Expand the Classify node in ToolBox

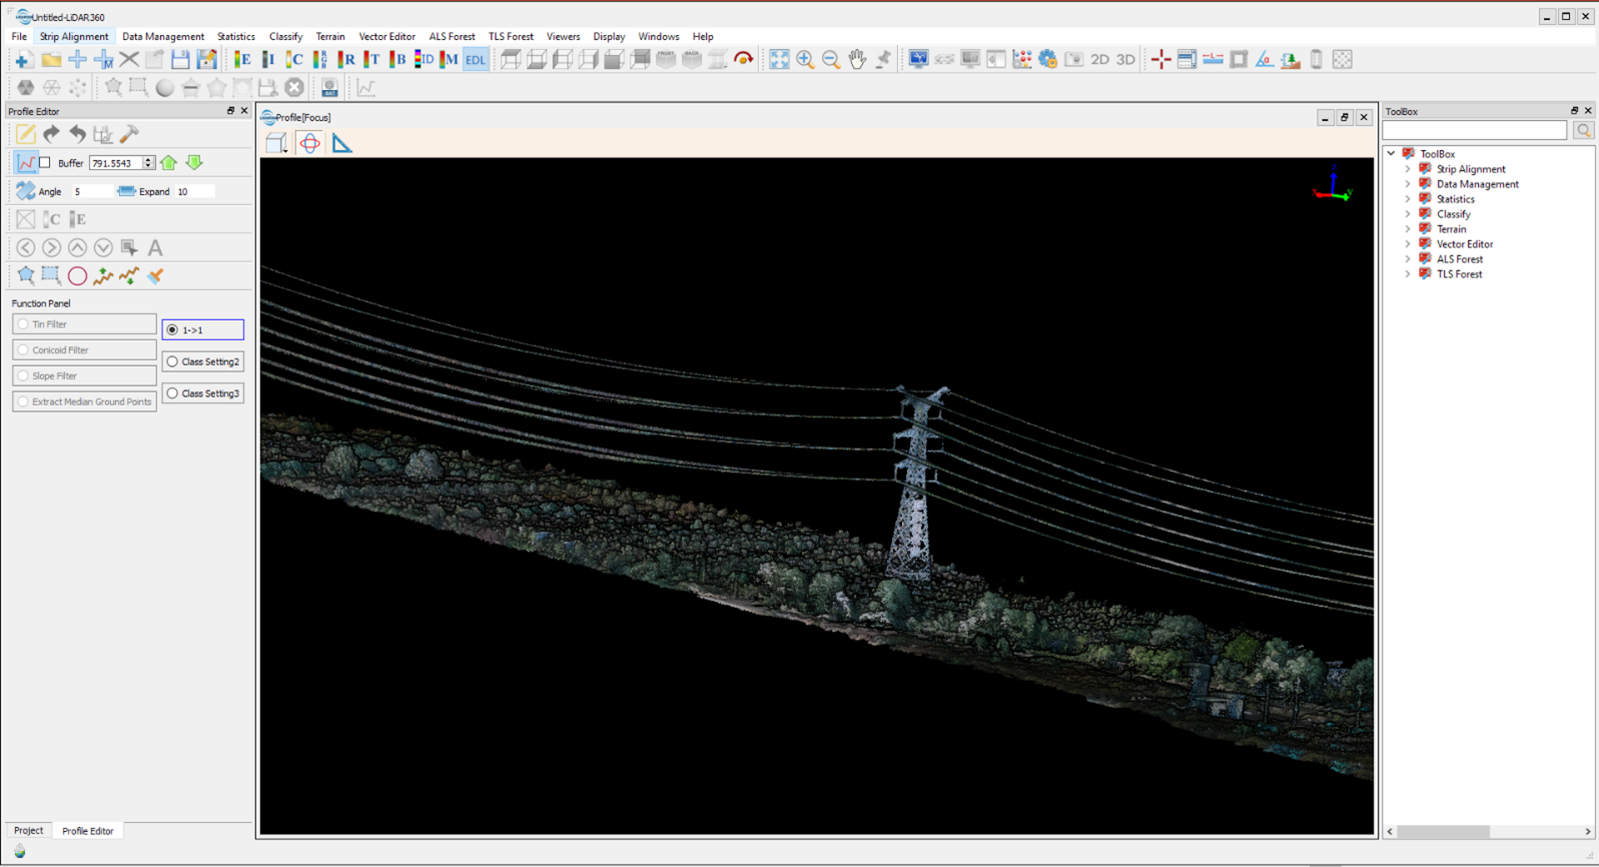(x=1408, y=214)
